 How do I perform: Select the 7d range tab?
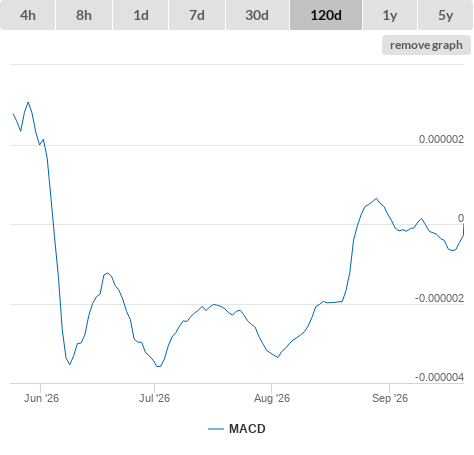tap(197, 15)
